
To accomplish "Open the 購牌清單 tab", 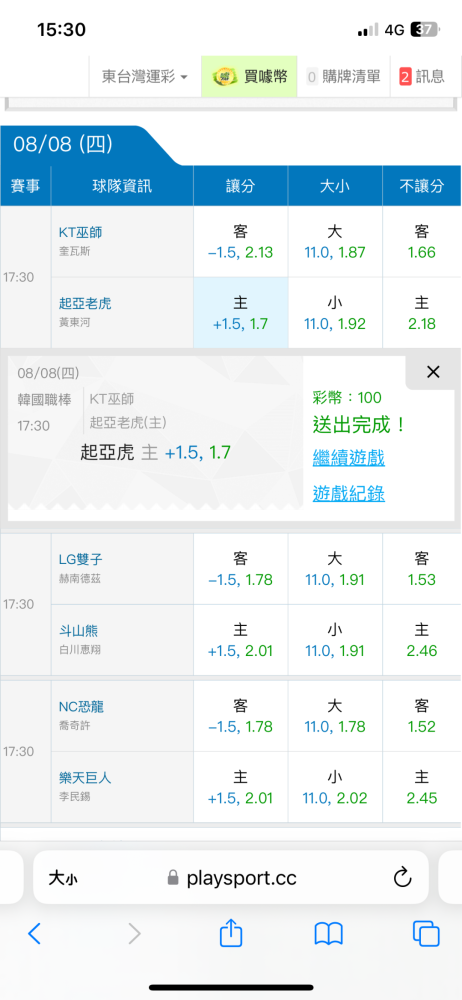I will pyautogui.click(x=344, y=77).
